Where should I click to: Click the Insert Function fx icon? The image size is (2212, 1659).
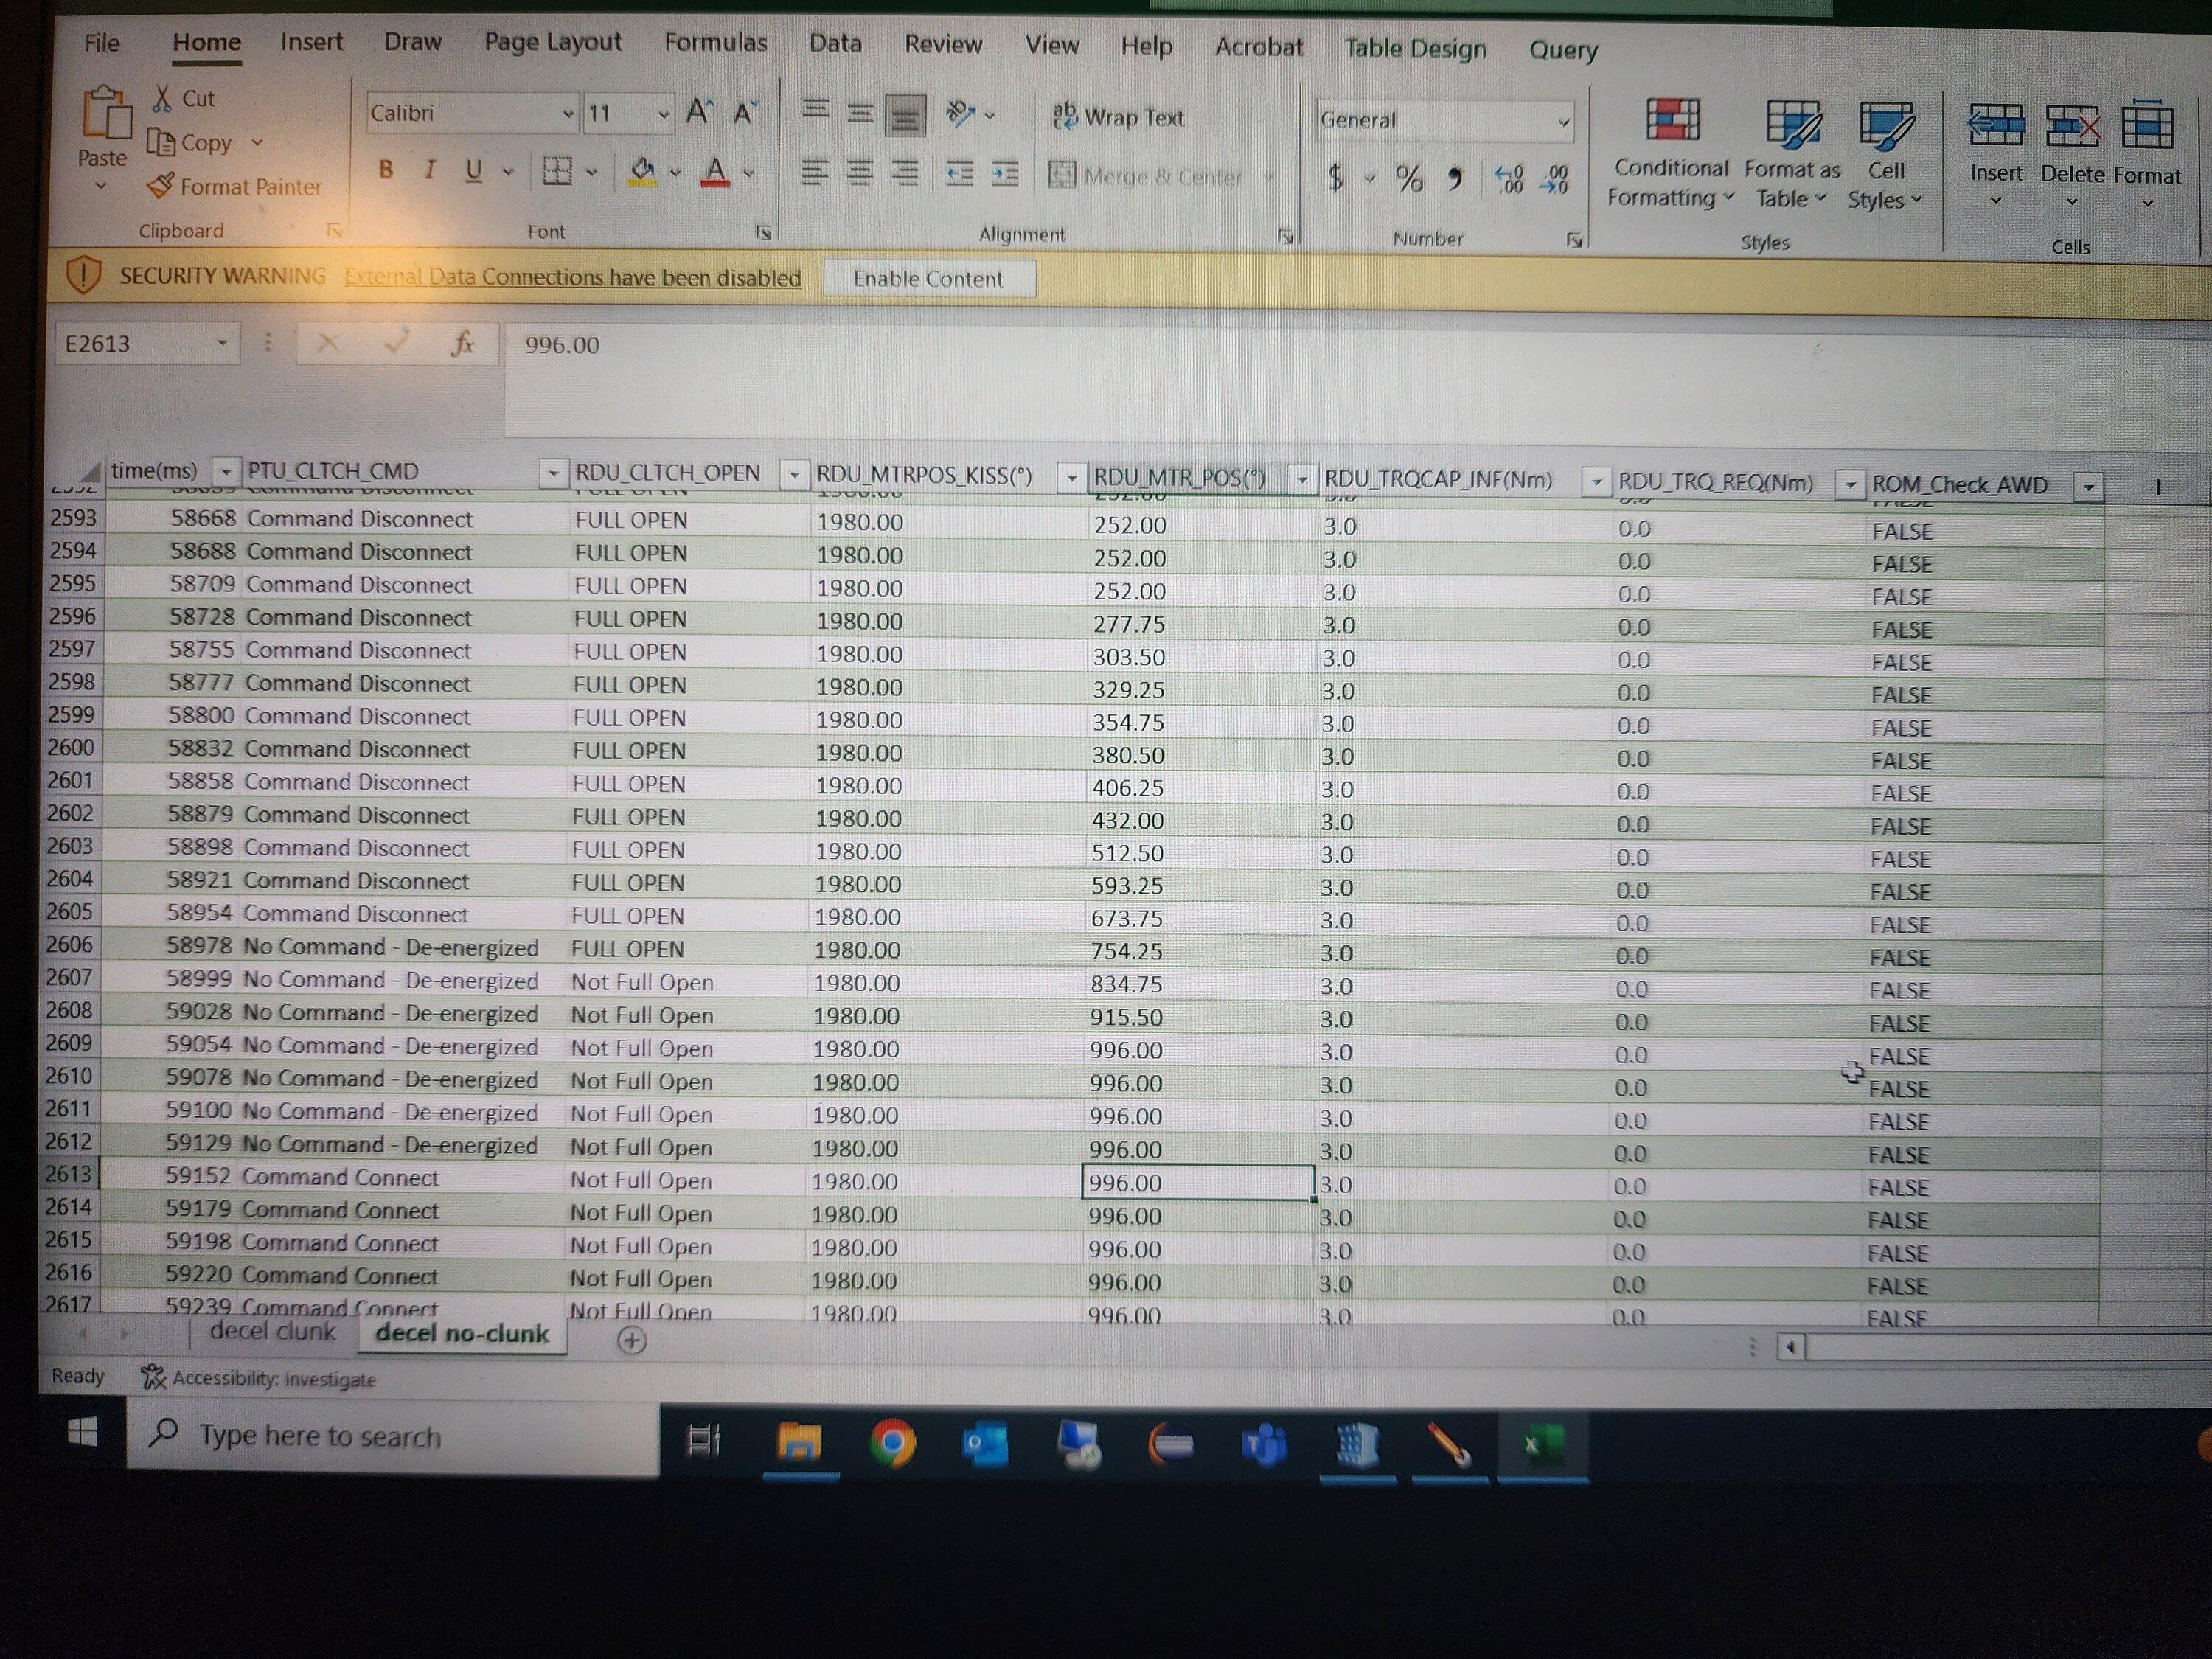(461, 344)
